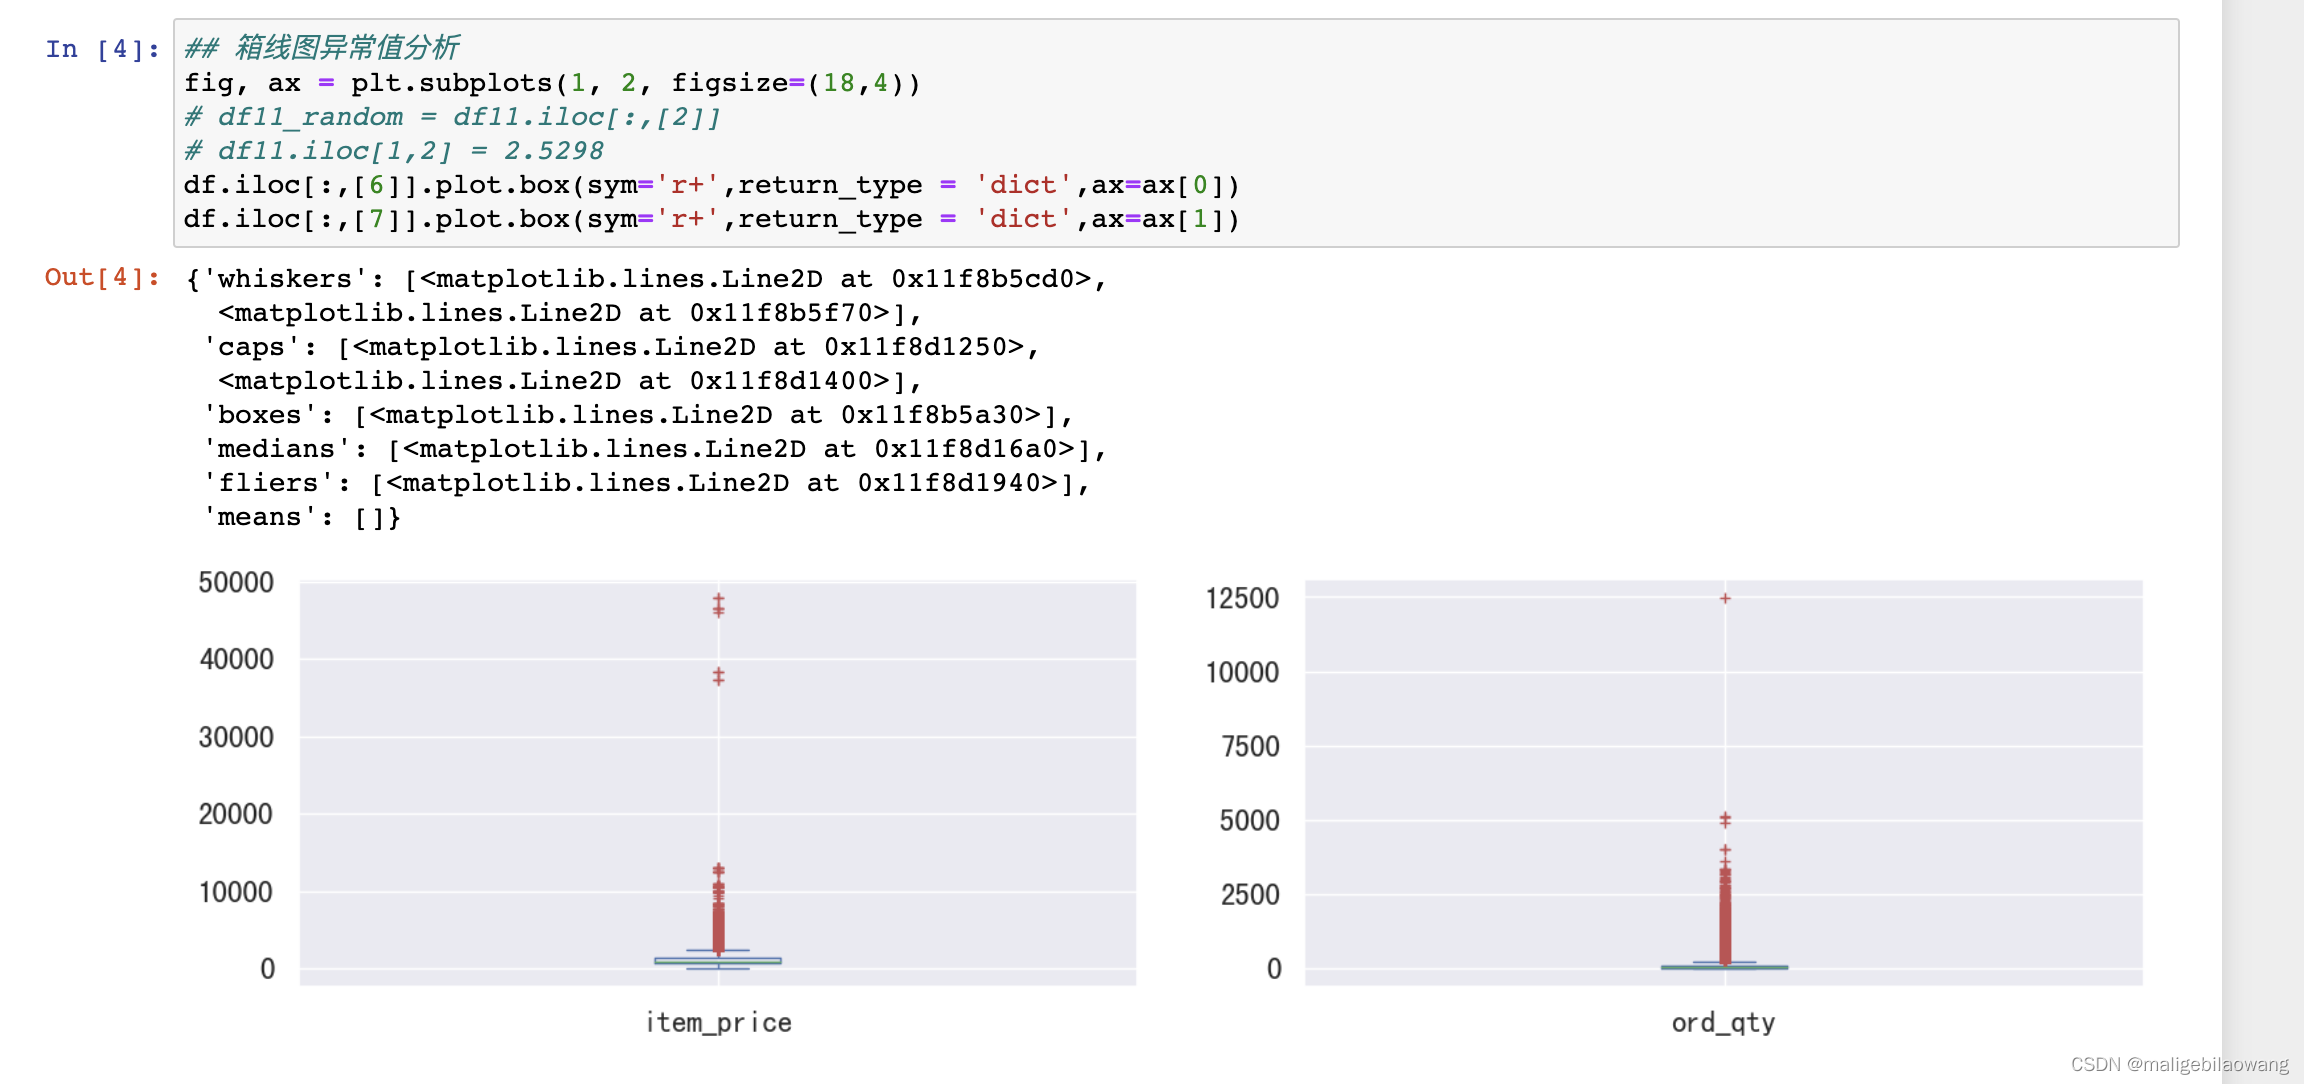
Task: Click the highest outlier marker in ord_qty plot
Action: (1725, 598)
